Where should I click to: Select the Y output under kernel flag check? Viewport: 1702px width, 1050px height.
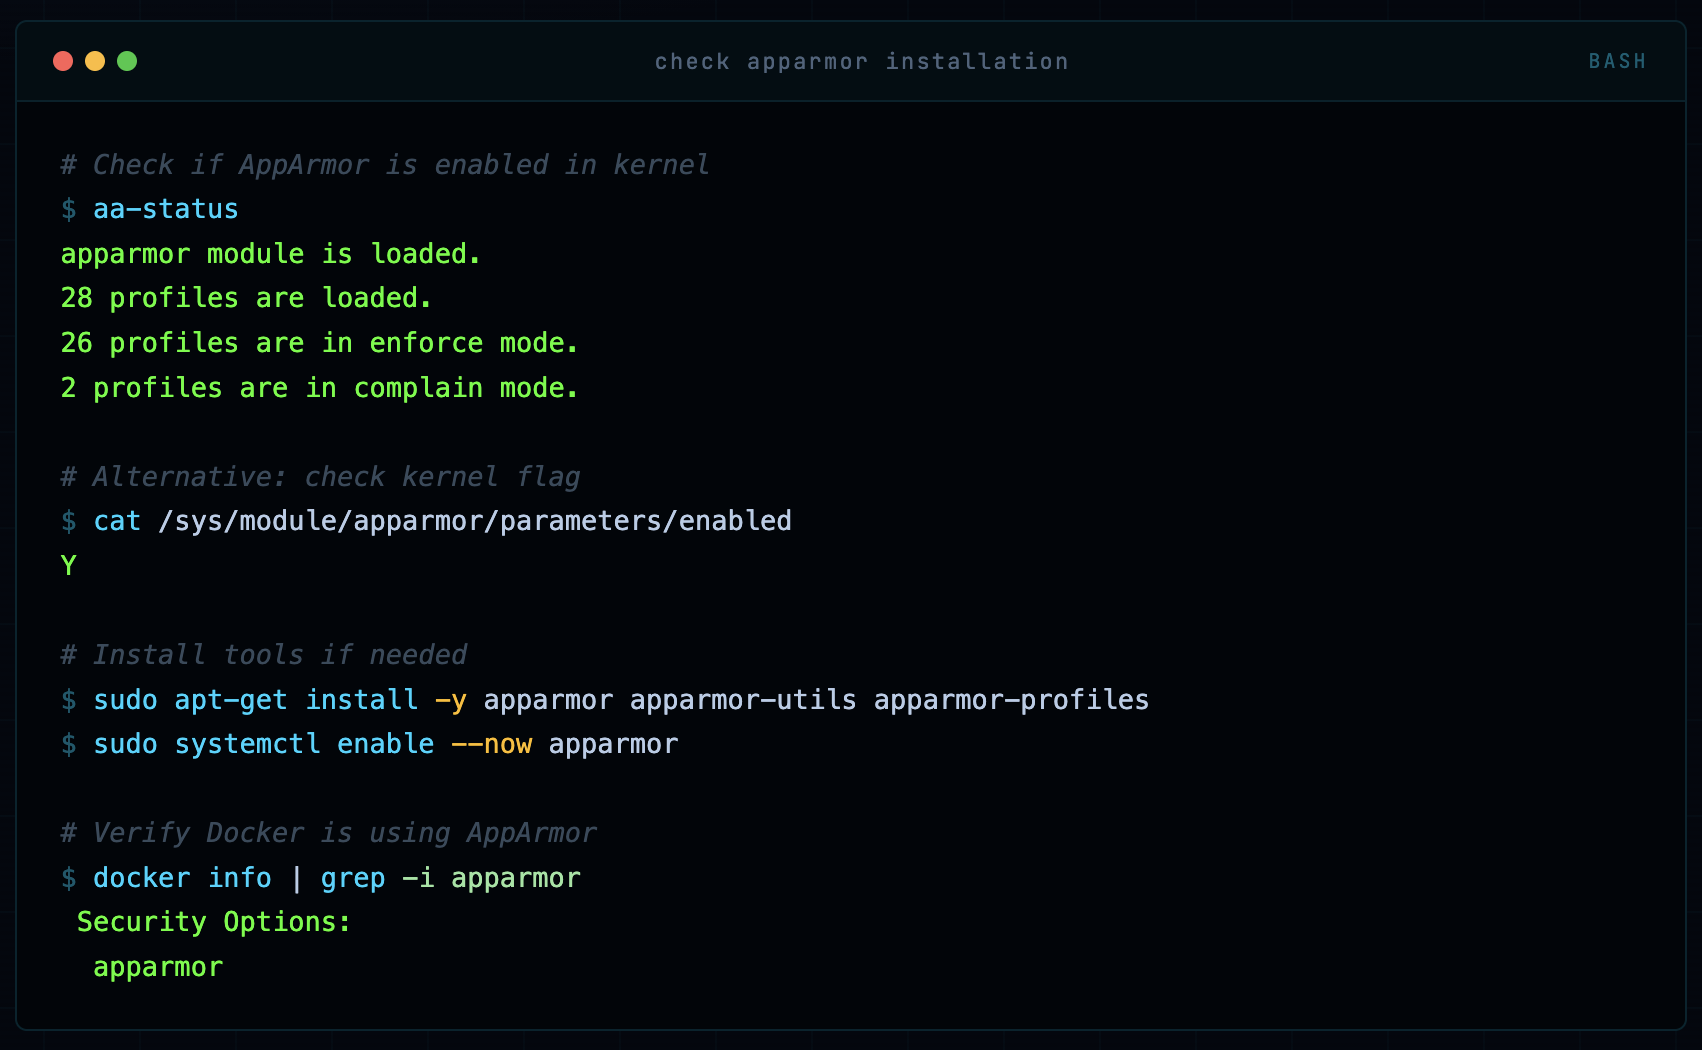tap(67, 565)
